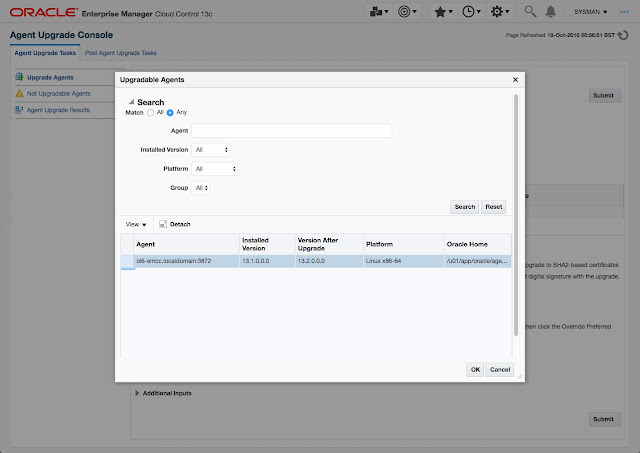640x453 pixels.
Task: Click OK in Upgradable Agents dialog
Action: [475, 370]
